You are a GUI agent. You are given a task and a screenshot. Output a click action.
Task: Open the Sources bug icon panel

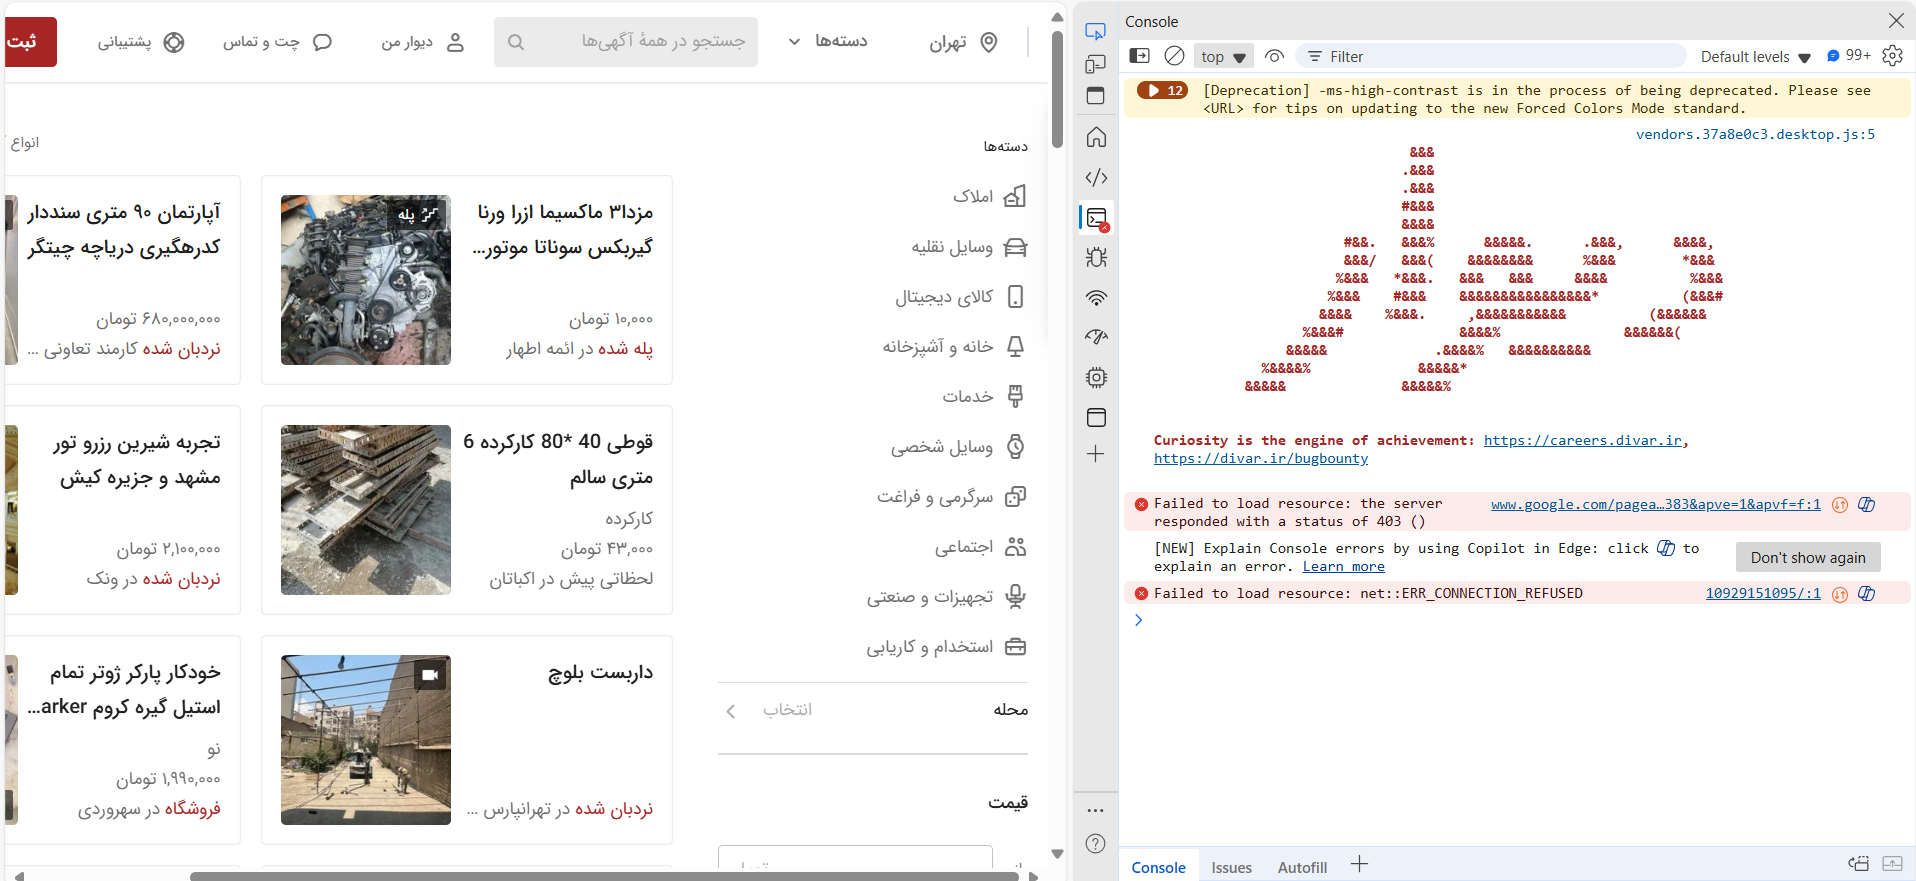(x=1096, y=257)
